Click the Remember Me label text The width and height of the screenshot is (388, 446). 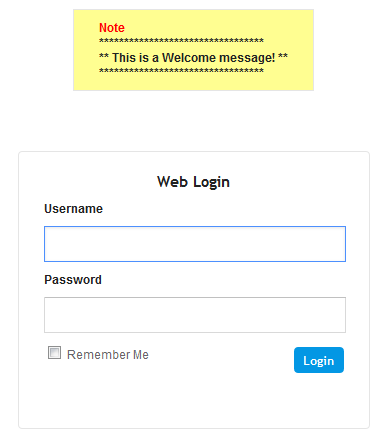[108, 355]
